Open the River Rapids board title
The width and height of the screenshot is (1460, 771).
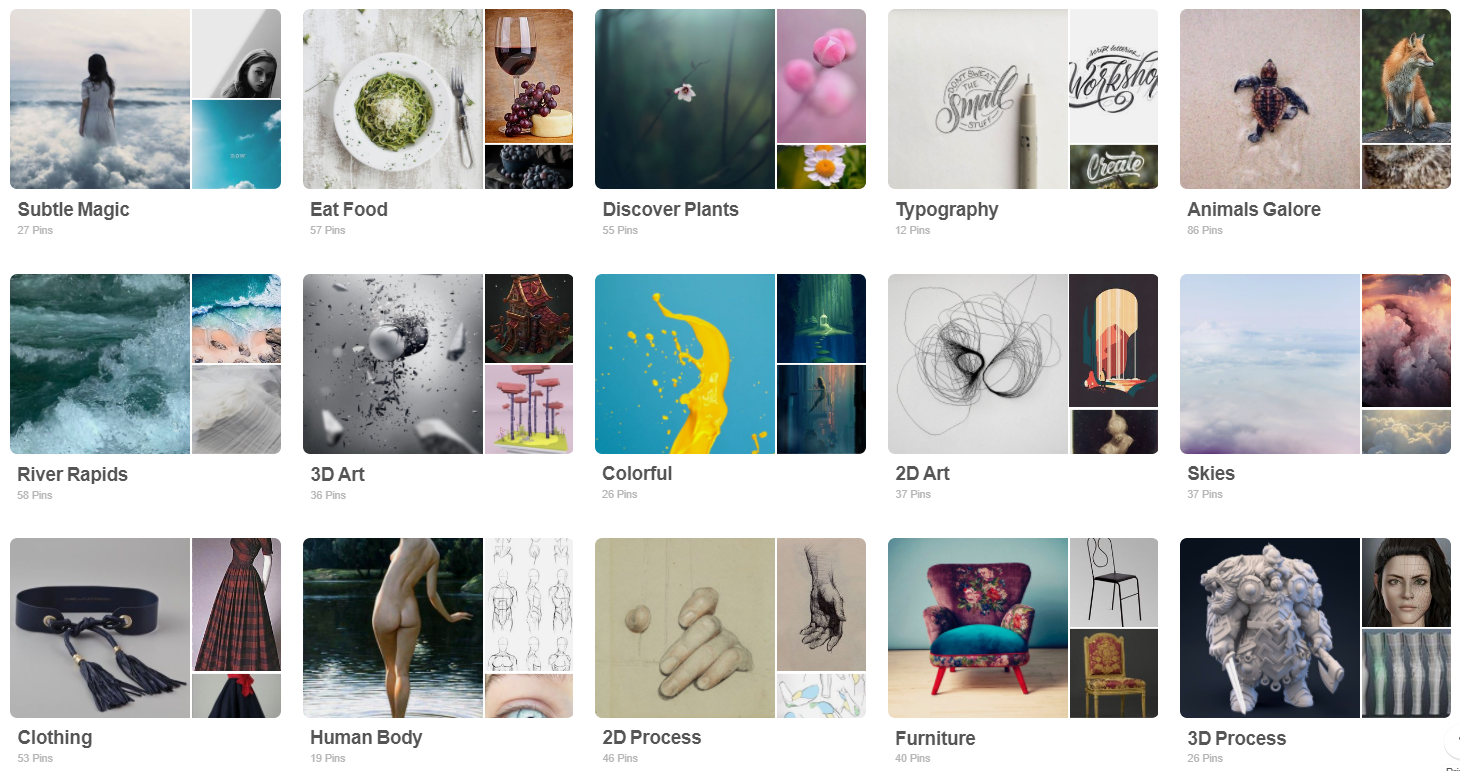click(x=73, y=474)
